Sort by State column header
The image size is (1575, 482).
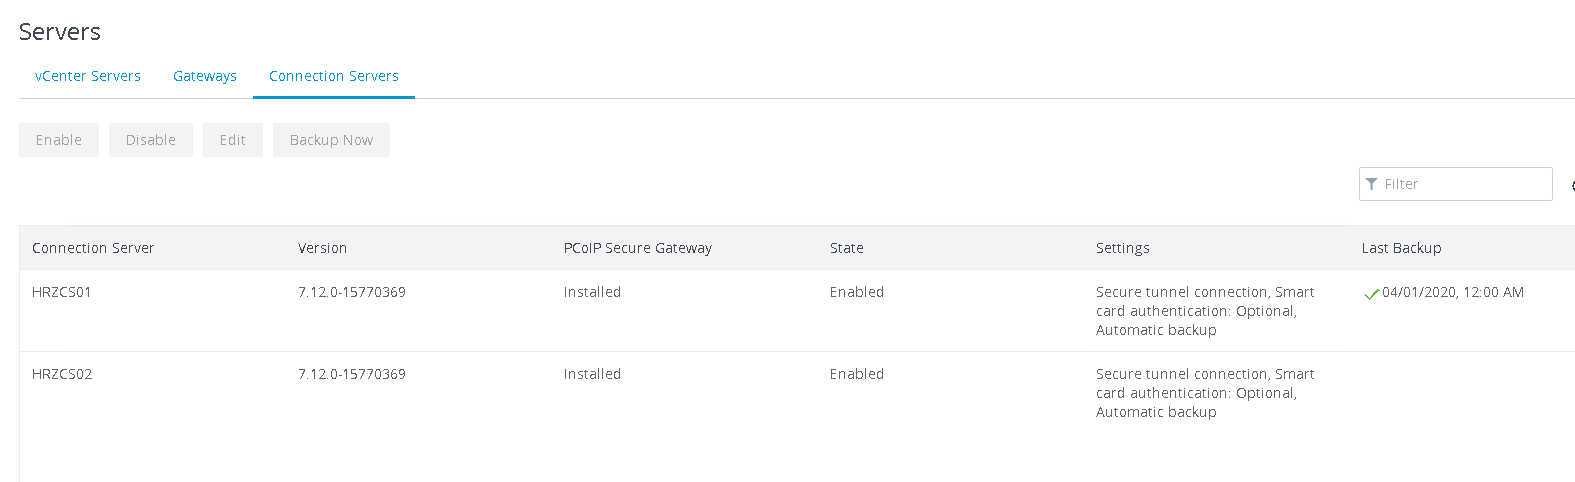[x=847, y=248]
